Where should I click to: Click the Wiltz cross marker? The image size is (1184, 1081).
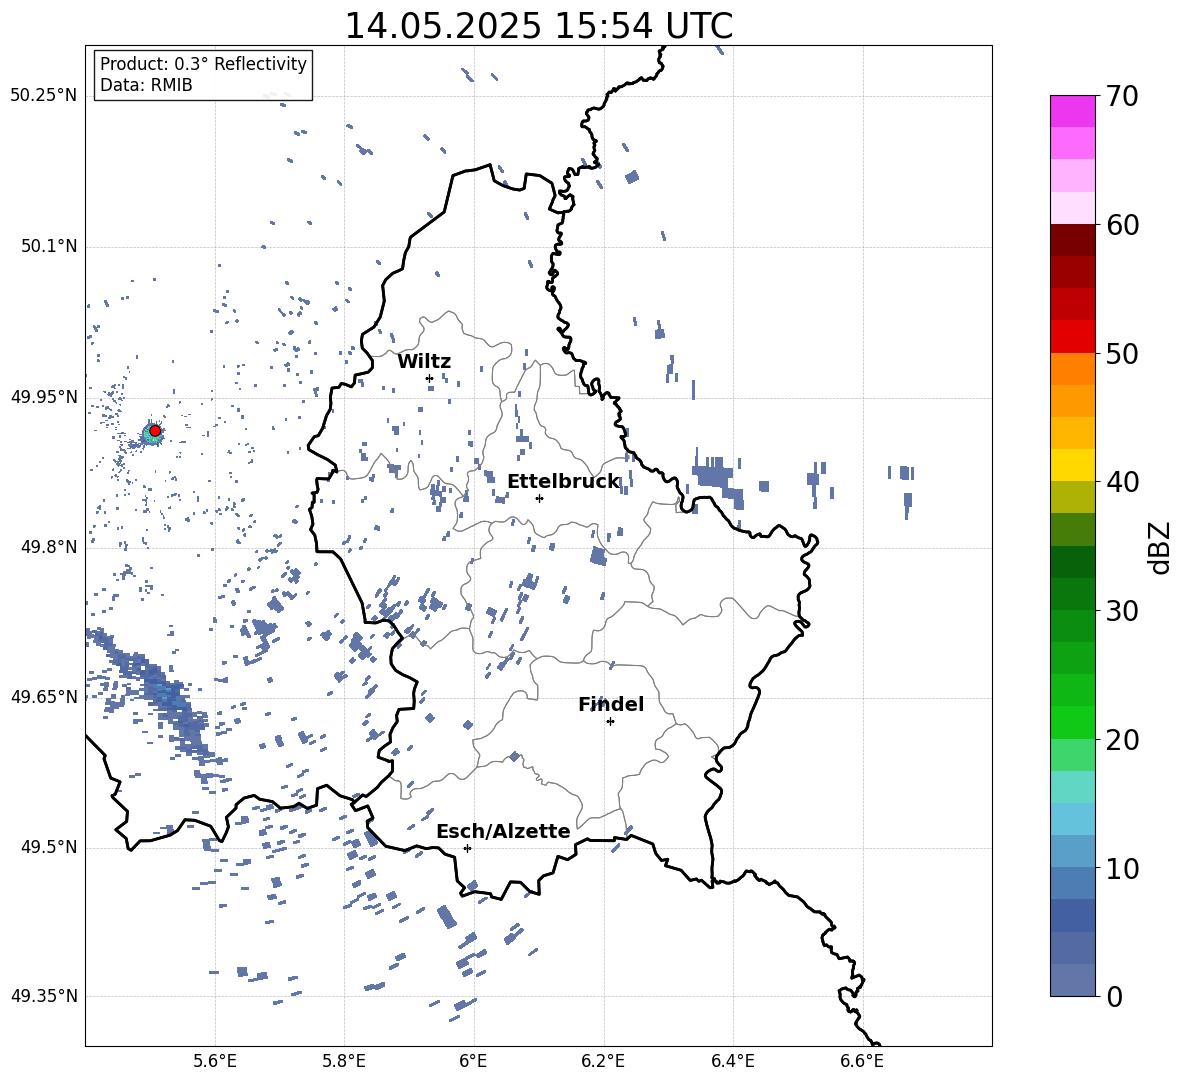pyautogui.click(x=429, y=378)
